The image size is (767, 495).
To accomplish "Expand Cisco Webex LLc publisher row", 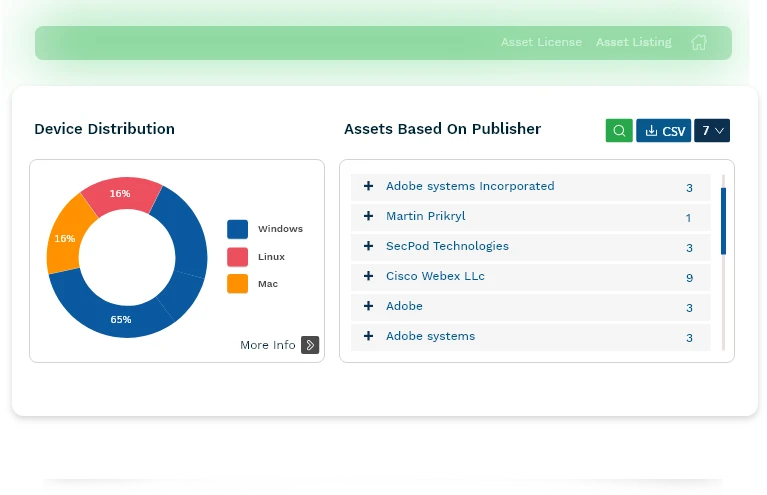I will [x=368, y=276].
